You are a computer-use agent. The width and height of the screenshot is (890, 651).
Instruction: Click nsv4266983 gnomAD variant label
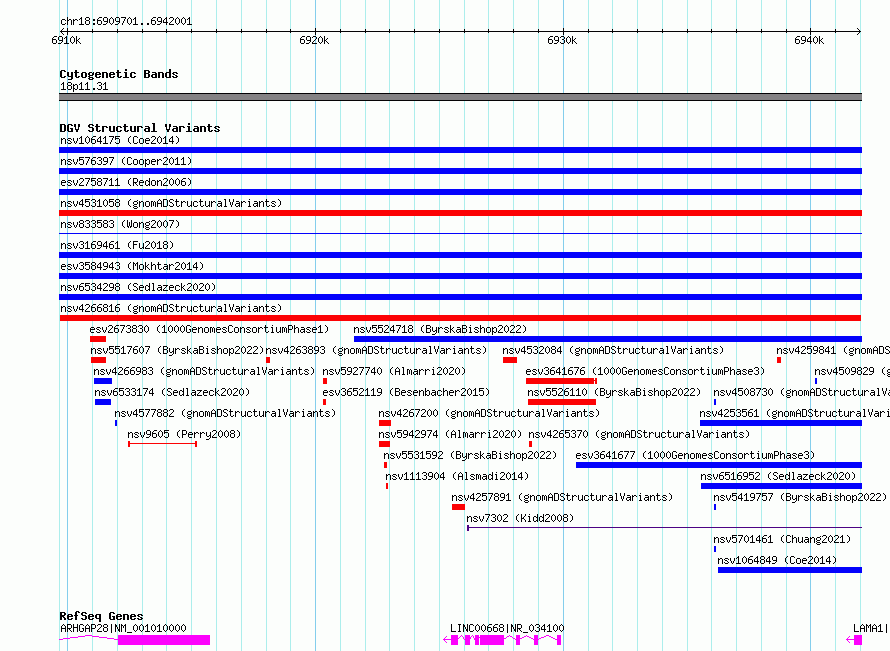coord(204,371)
